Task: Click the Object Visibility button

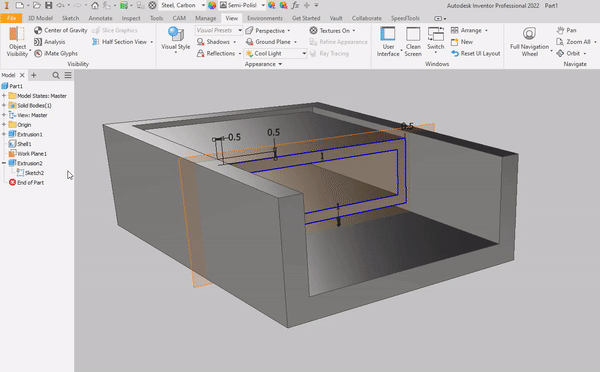Action: [x=17, y=42]
